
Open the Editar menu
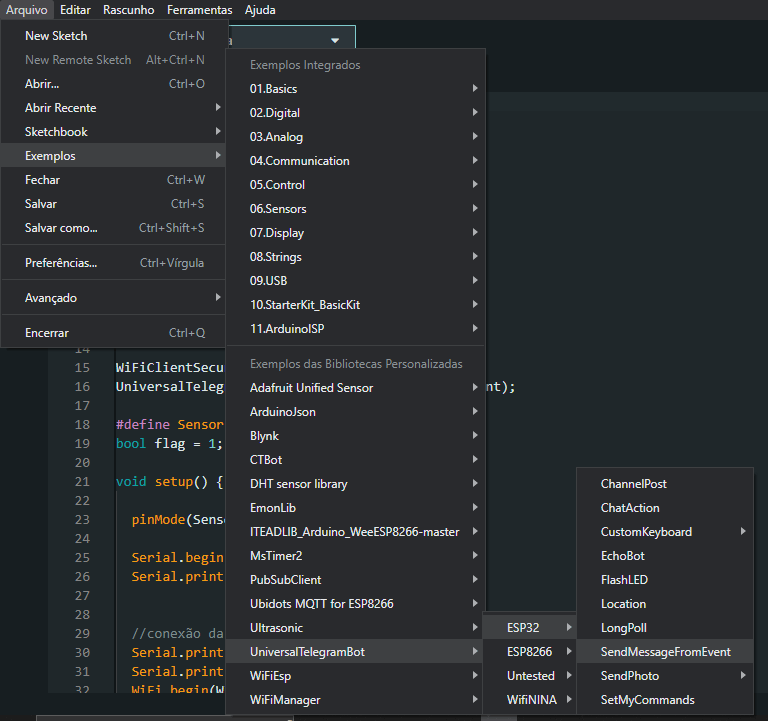(75, 10)
